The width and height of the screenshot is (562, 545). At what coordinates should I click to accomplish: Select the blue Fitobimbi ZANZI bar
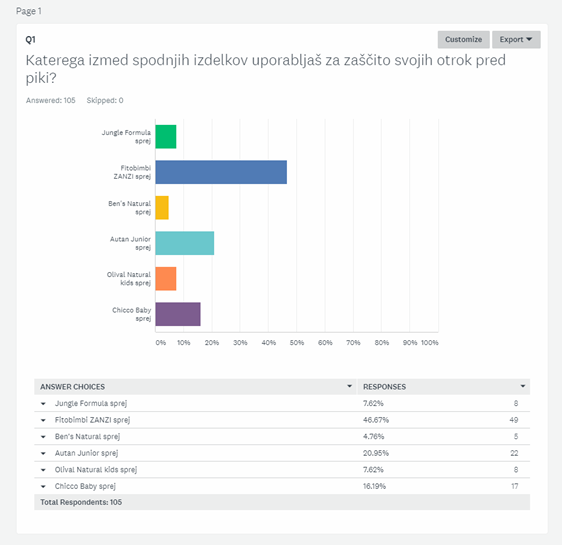(221, 172)
